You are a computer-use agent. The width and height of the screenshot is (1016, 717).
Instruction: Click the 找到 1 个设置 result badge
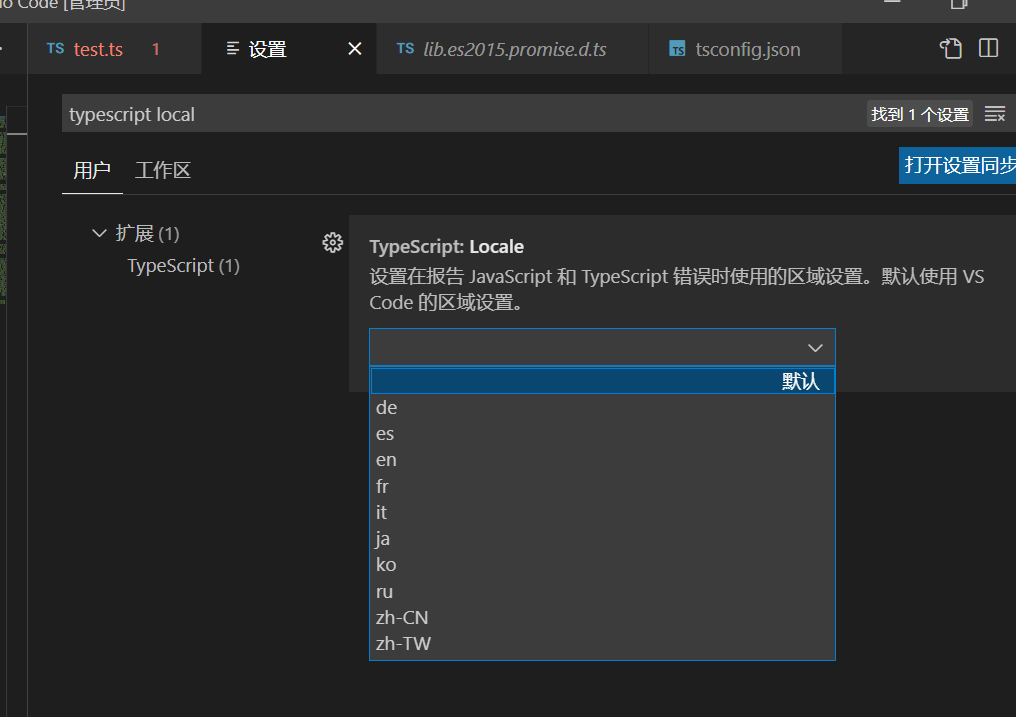tap(919, 114)
